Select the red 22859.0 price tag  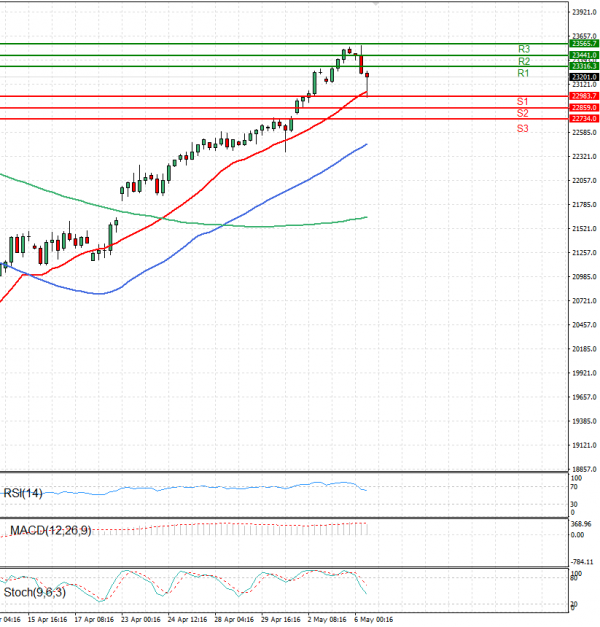coord(584,108)
